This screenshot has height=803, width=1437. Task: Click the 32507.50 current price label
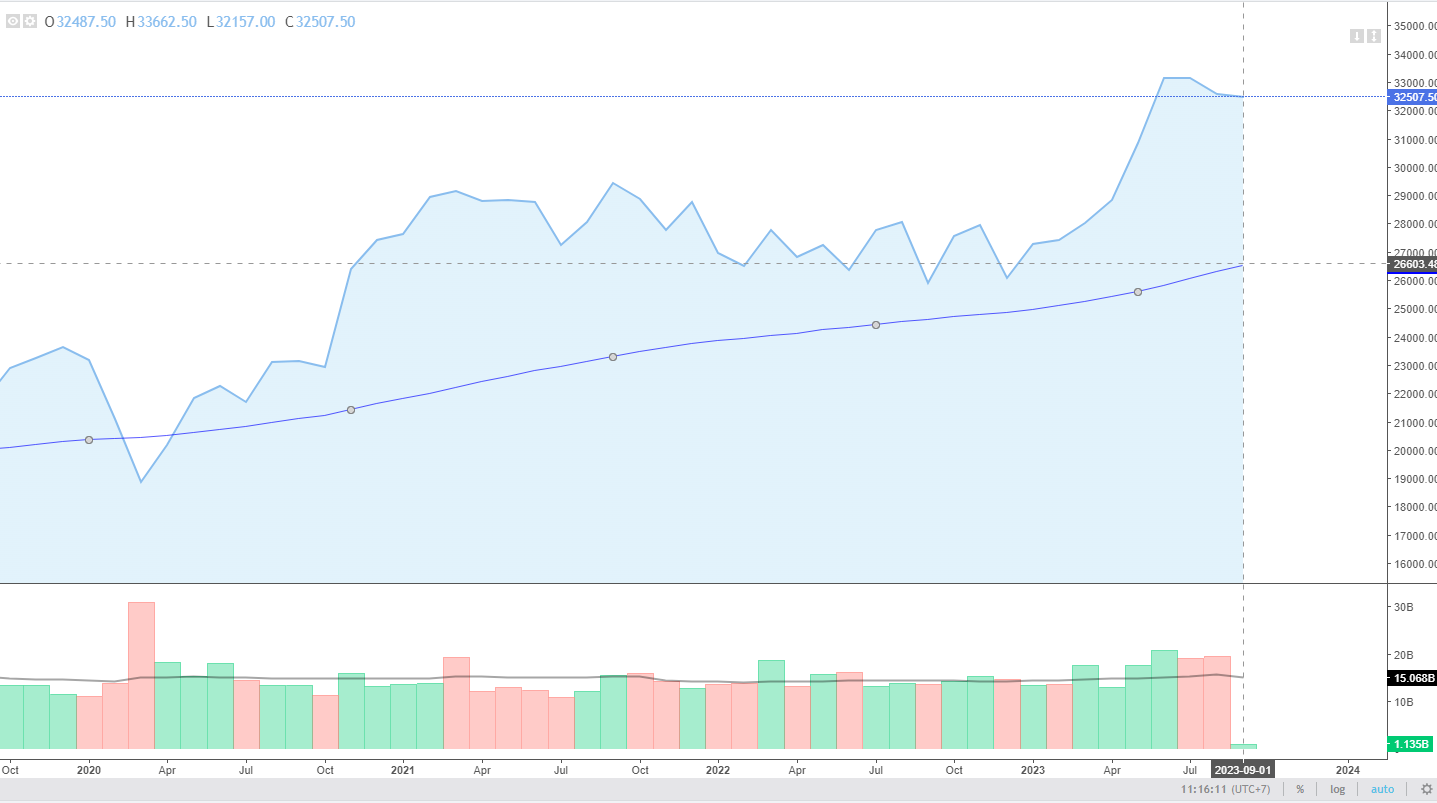(x=1412, y=97)
